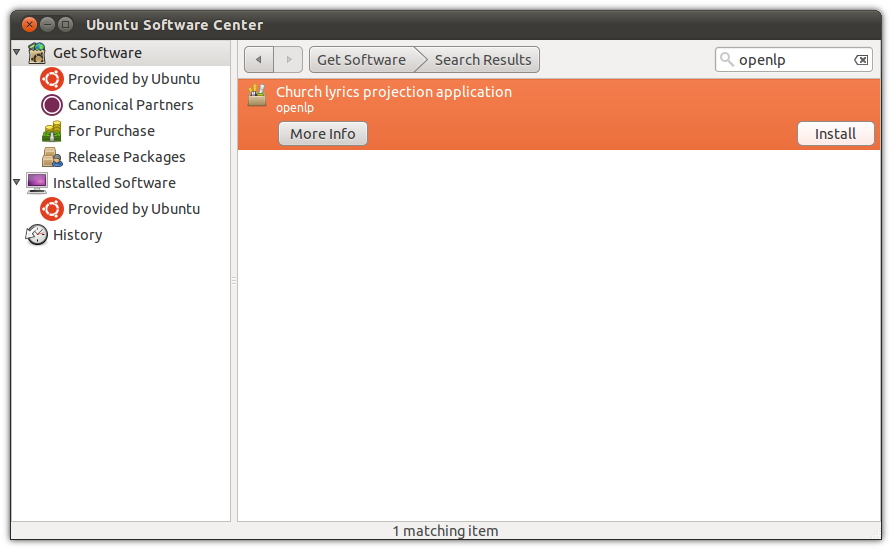Click the search magnifier icon

click(x=726, y=59)
